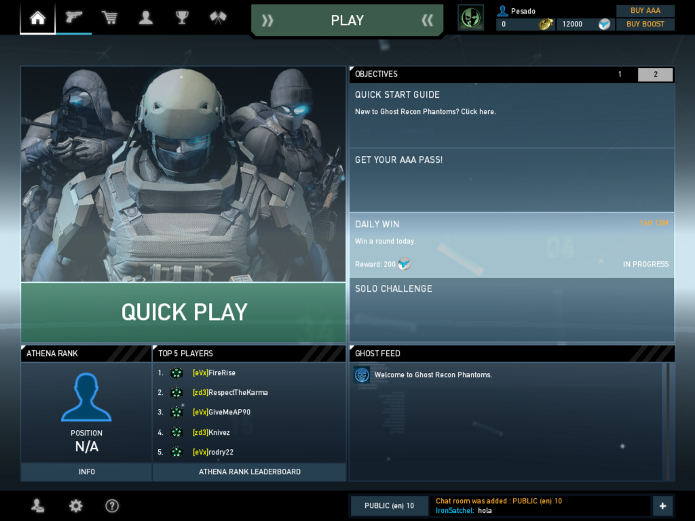The image size is (695, 521).
Task: Open Athena Rank INFO button
Action: (x=86, y=472)
